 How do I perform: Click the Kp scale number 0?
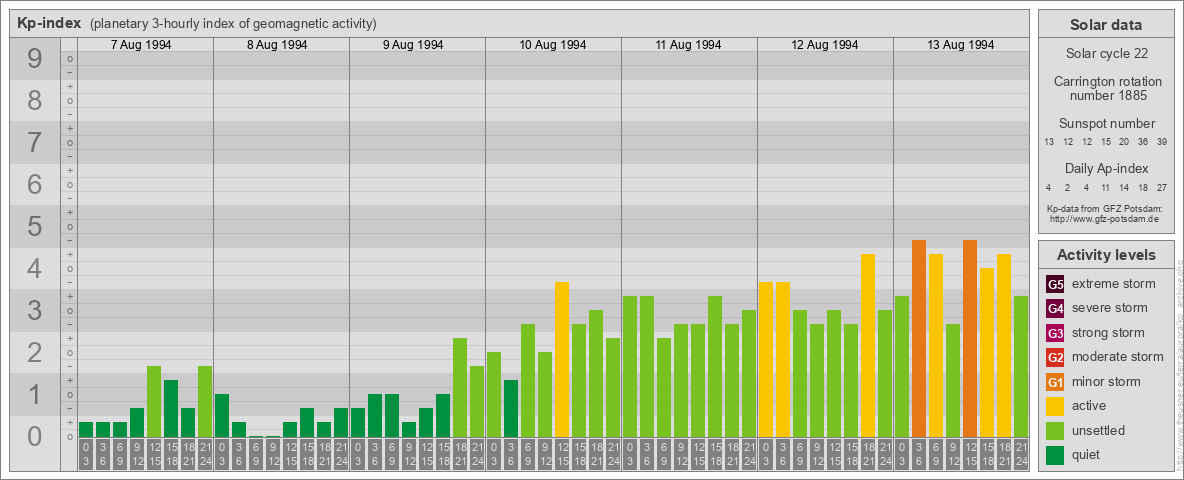[x=35, y=436]
